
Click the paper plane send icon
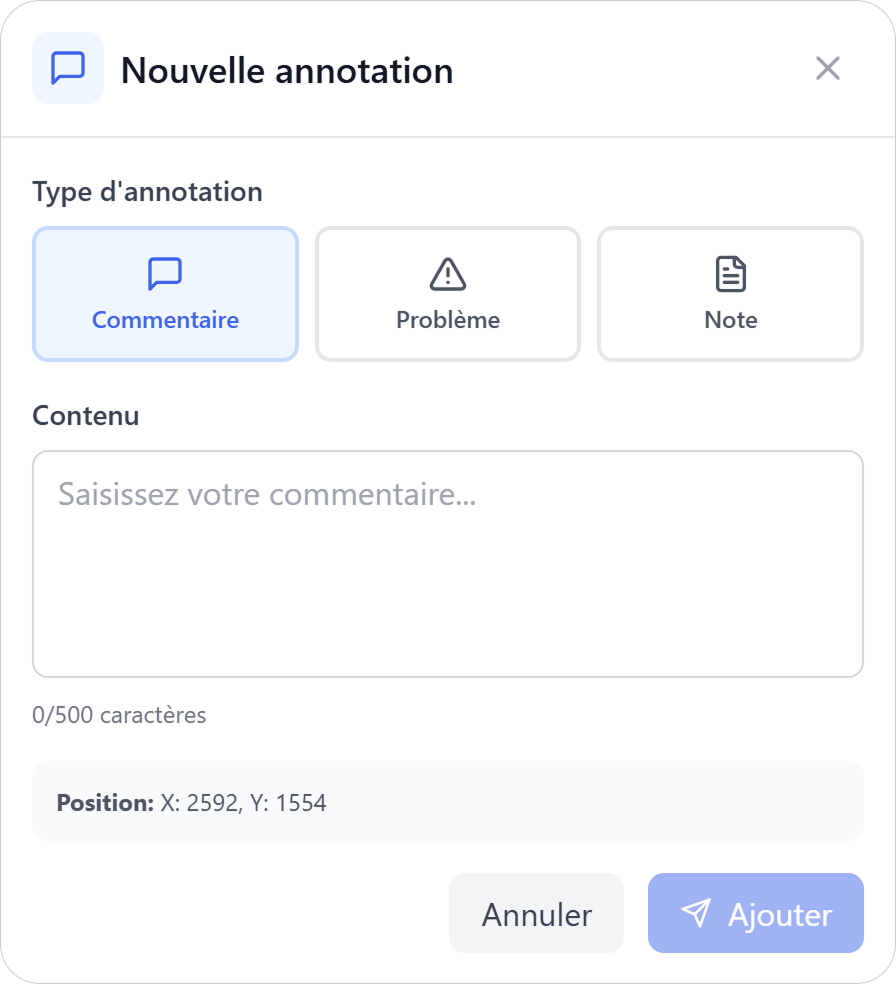[696, 913]
